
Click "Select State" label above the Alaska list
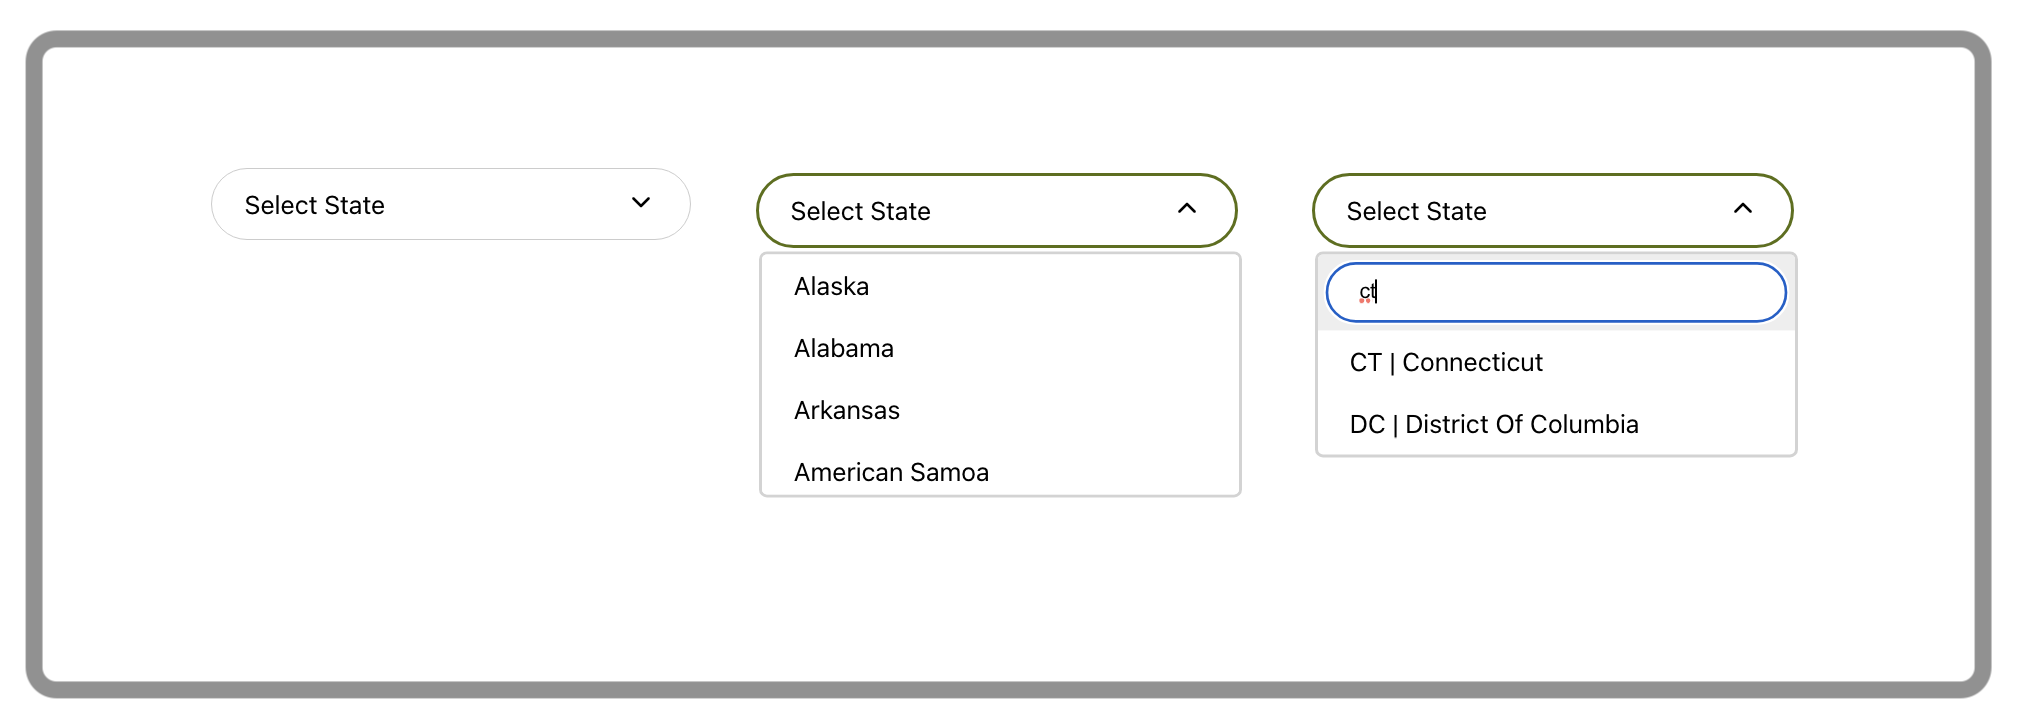[861, 212]
